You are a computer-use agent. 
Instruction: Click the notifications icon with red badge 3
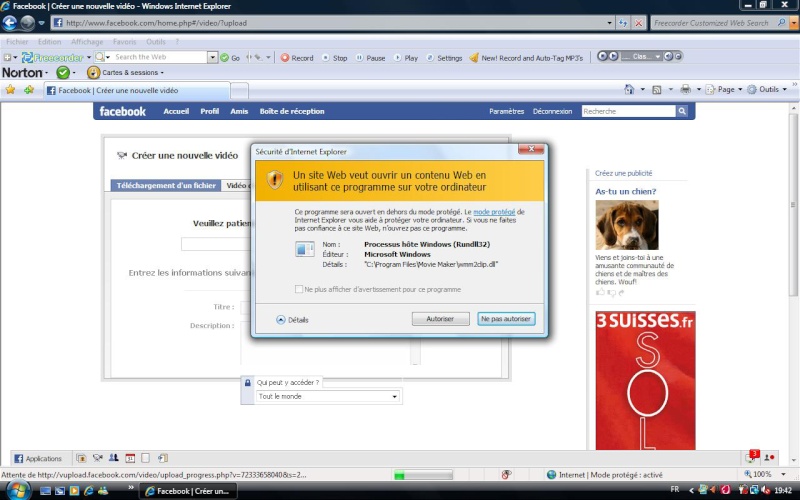point(752,456)
